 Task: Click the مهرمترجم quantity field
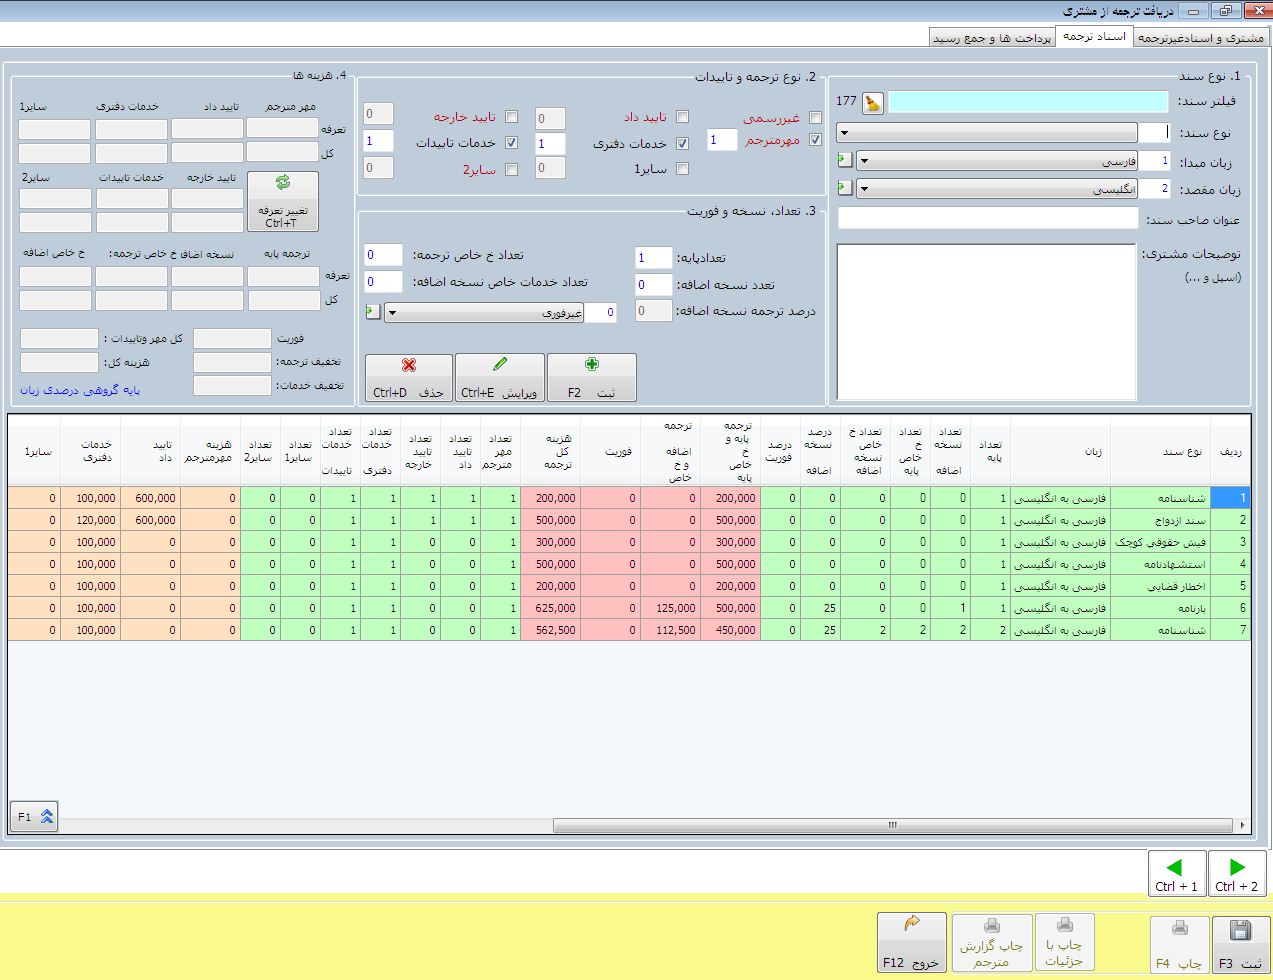722,140
